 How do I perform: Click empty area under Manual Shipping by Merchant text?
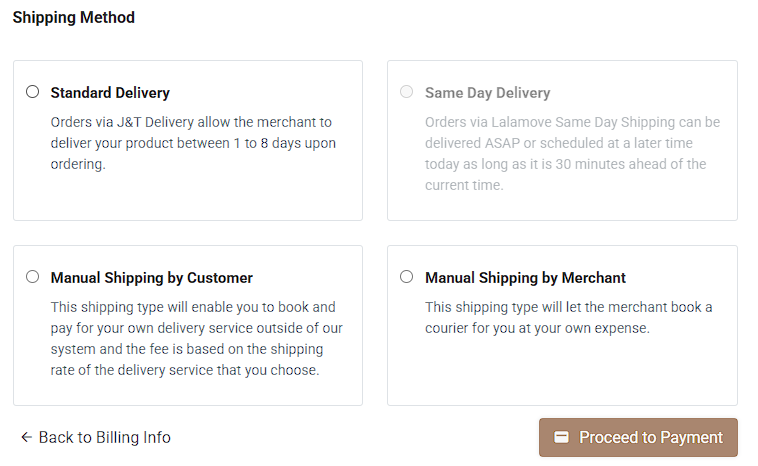[562, 372]
